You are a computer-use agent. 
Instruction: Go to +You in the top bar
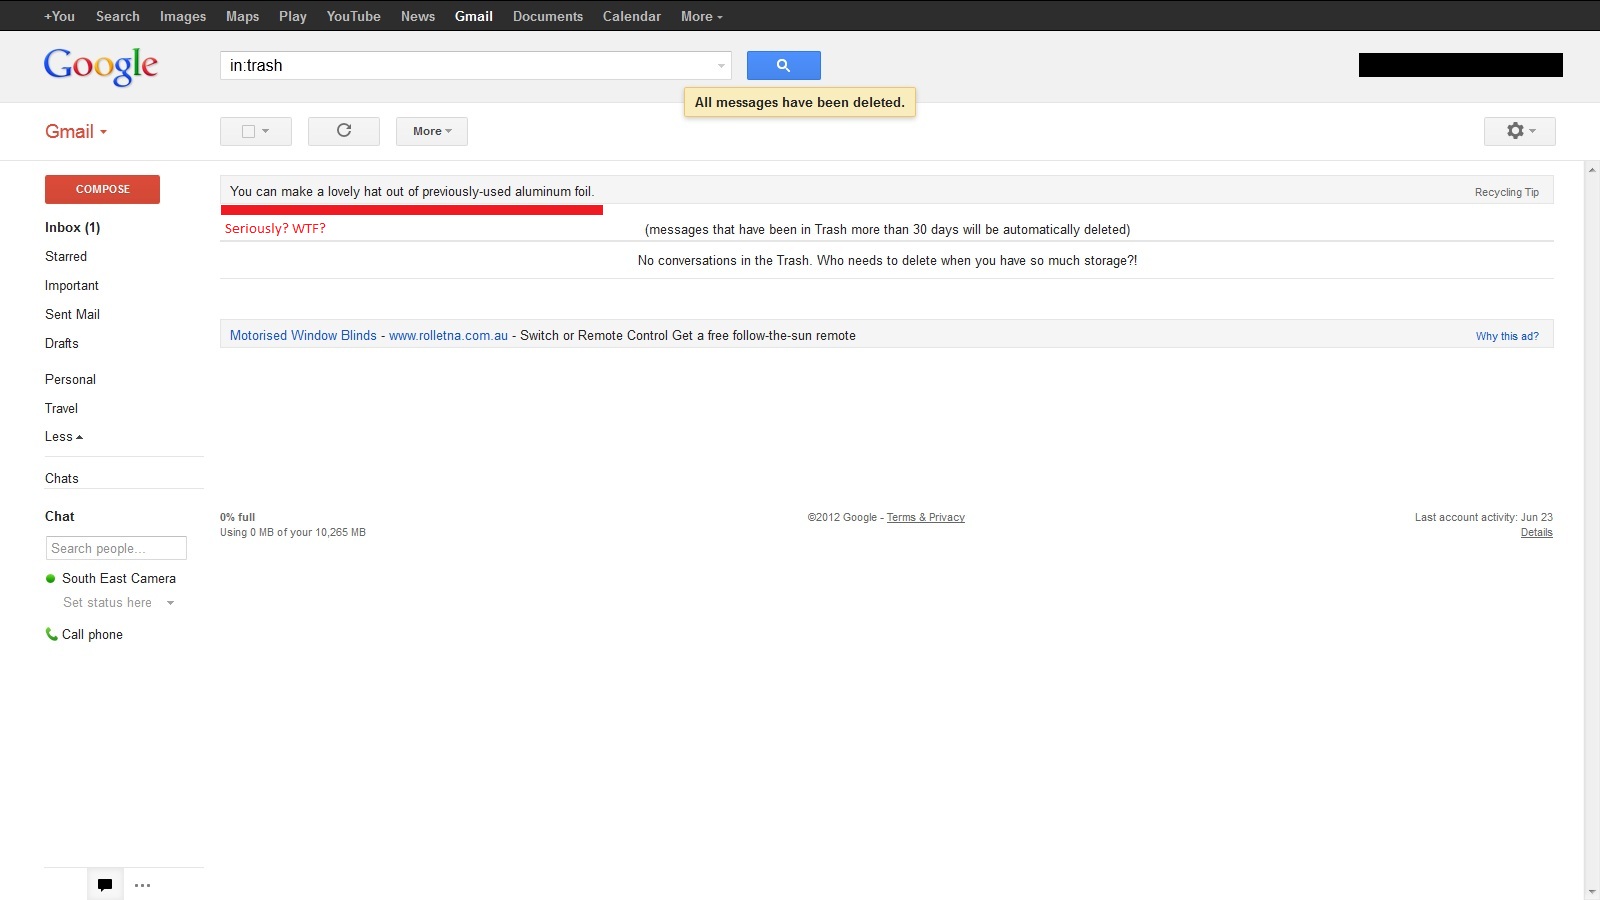(x=59, y=16)
